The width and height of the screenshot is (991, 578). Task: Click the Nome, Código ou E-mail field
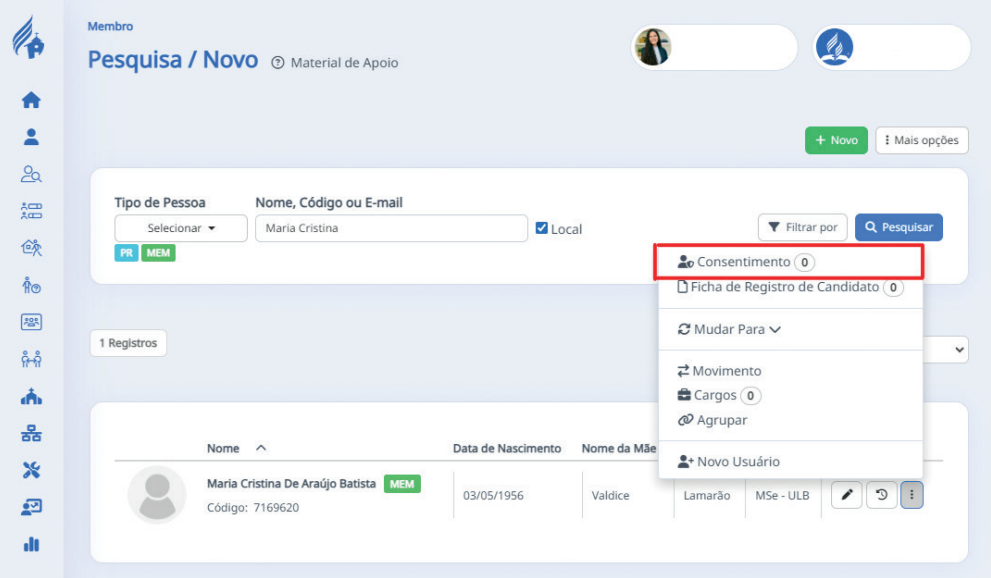click(390, 228)
